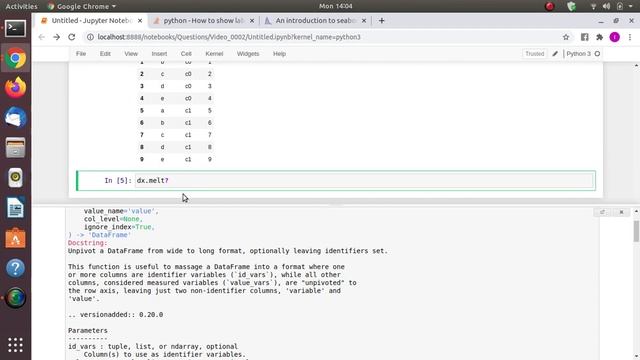The width and height of the screenshot is (640, 360).
Task: Switch to the python How to show tab
Action: pyautogui.click(x=203, y=20)
